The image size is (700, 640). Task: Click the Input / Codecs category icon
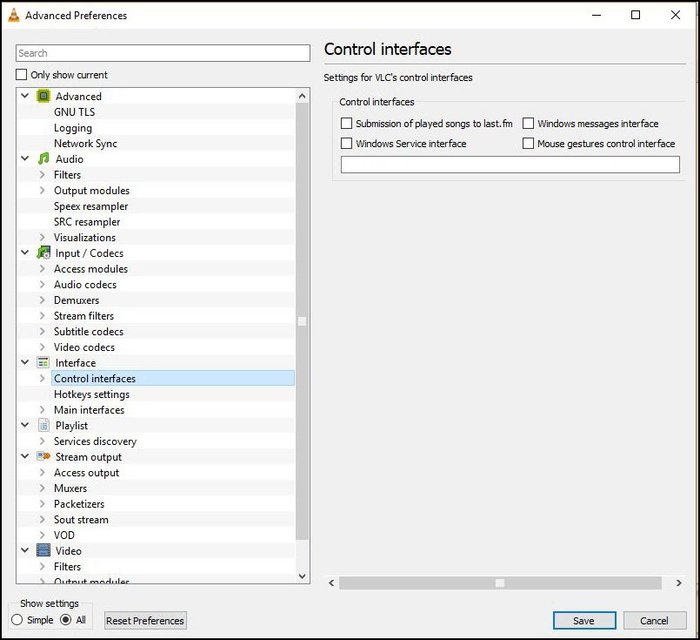[43, 253]
